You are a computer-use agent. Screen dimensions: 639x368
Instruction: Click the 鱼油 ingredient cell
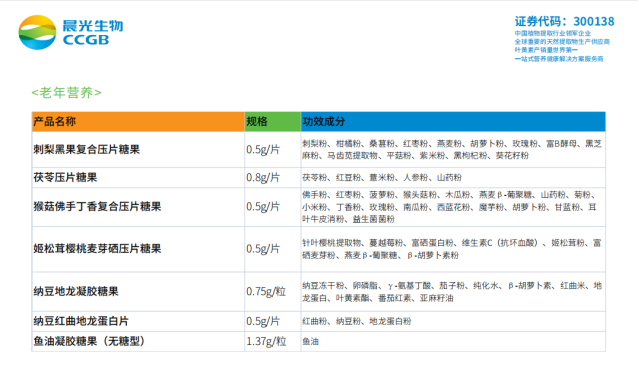pos(453,342)
